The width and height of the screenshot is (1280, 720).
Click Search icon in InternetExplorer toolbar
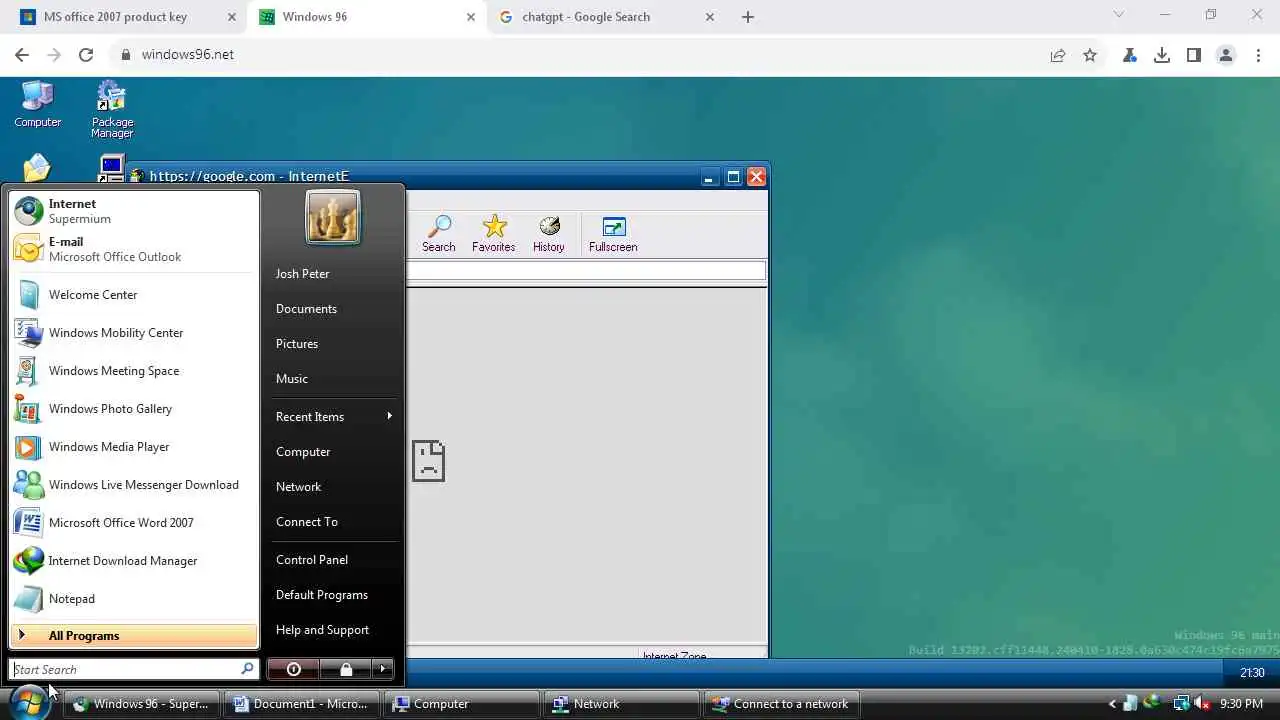coord(438,234)
